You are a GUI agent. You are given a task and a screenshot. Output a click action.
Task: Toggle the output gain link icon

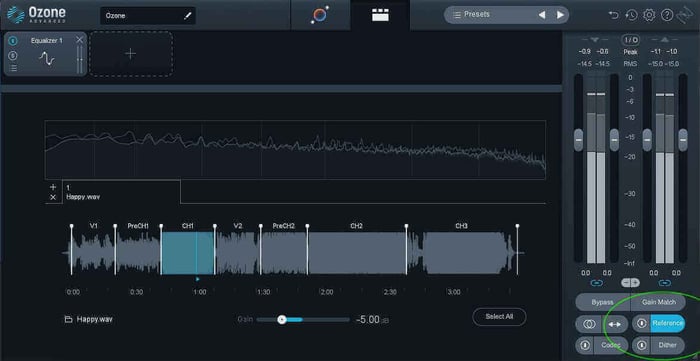(665, 283)
